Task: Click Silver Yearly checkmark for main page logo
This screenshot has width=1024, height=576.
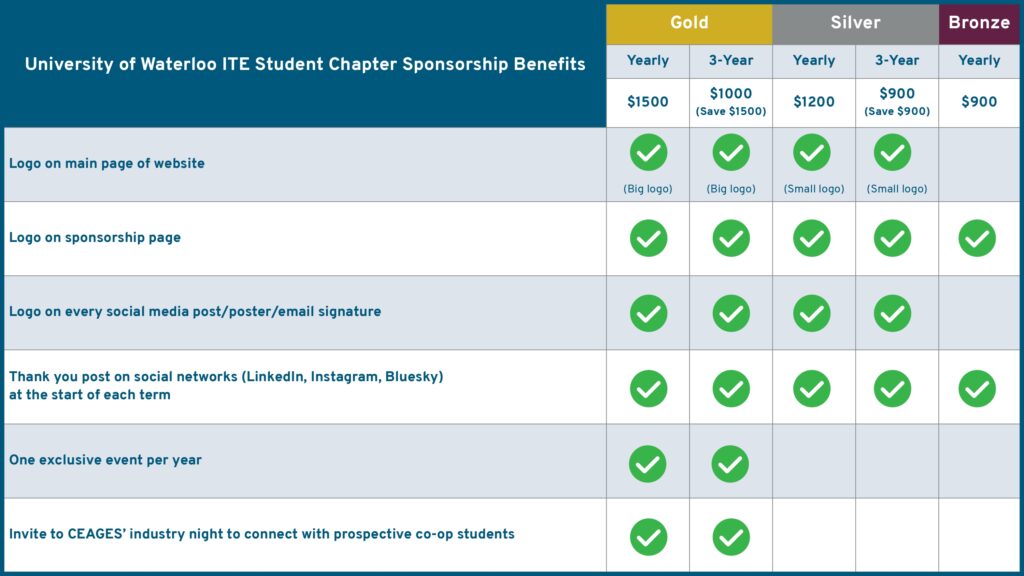Action: (811, 153)
